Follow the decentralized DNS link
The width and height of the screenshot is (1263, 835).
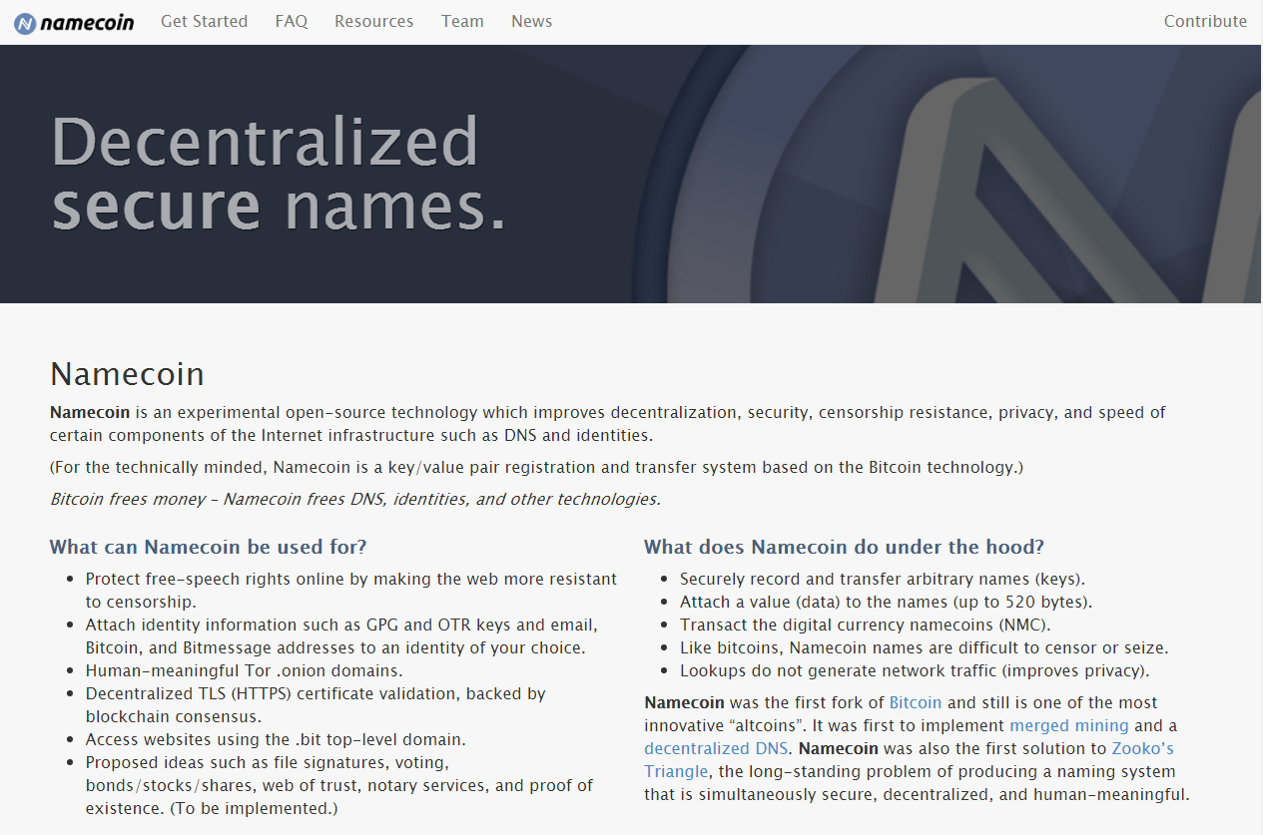(x=716, y=749)
